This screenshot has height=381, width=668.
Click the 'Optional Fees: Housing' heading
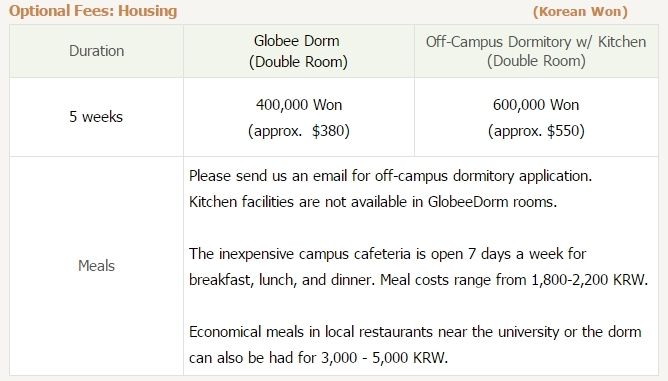click(93, 11)
